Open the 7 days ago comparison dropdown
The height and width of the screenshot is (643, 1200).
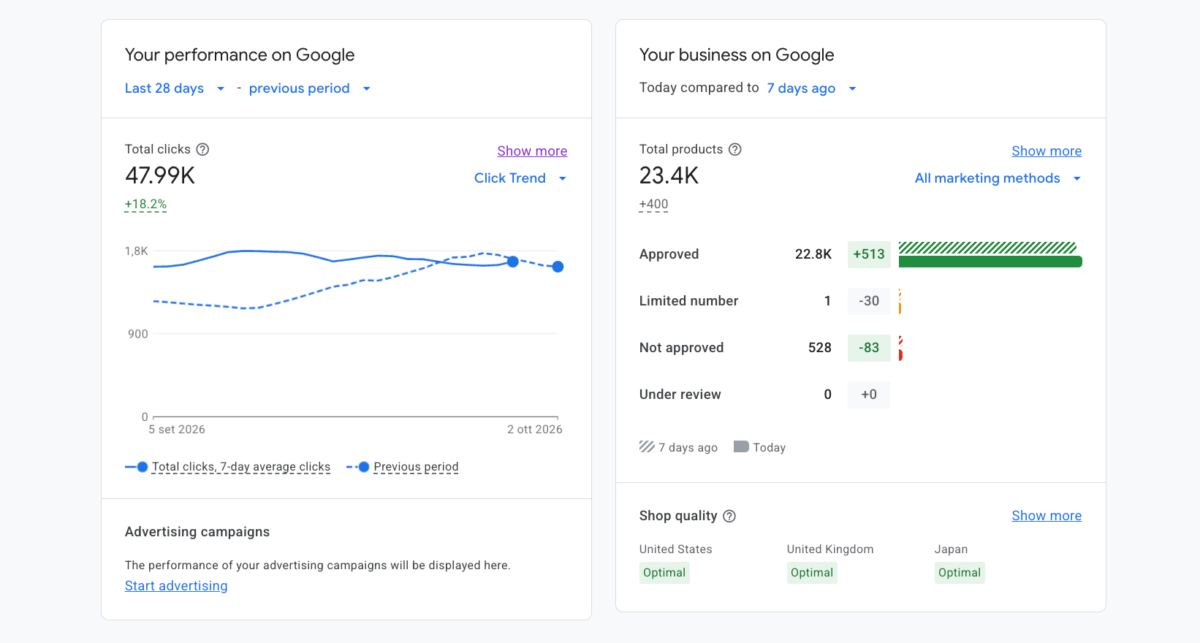(x=812, y=88)
